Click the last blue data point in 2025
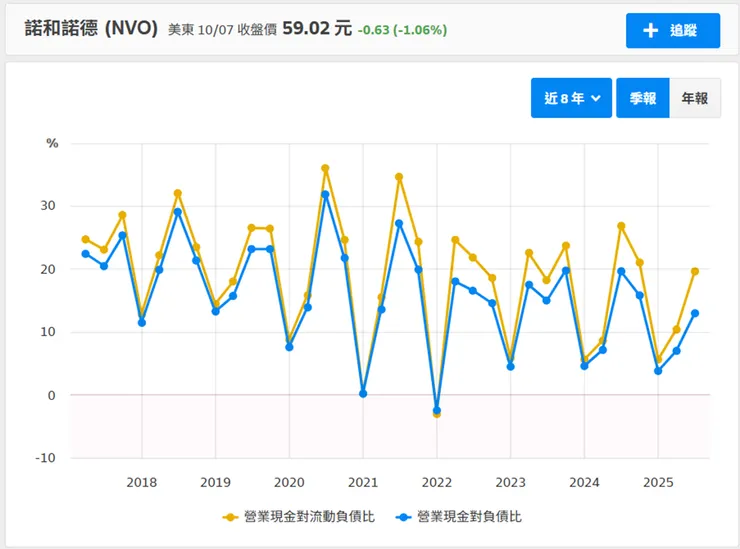 tap(695, 313)
